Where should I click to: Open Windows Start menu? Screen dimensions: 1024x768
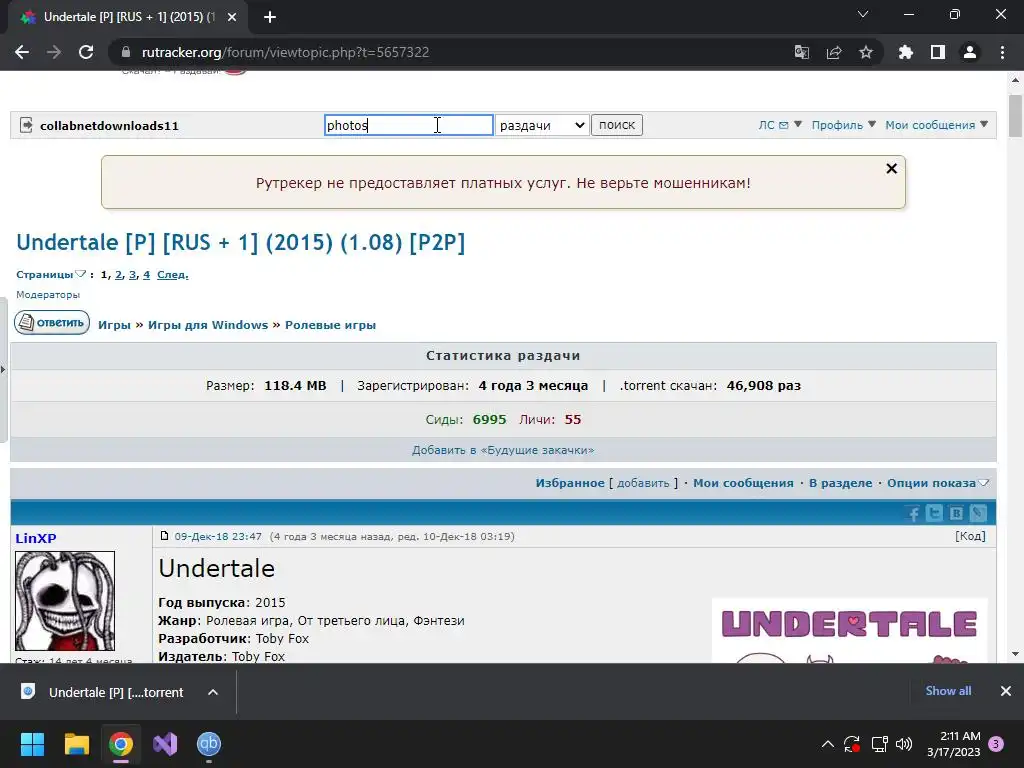click(x=33, y=744)
